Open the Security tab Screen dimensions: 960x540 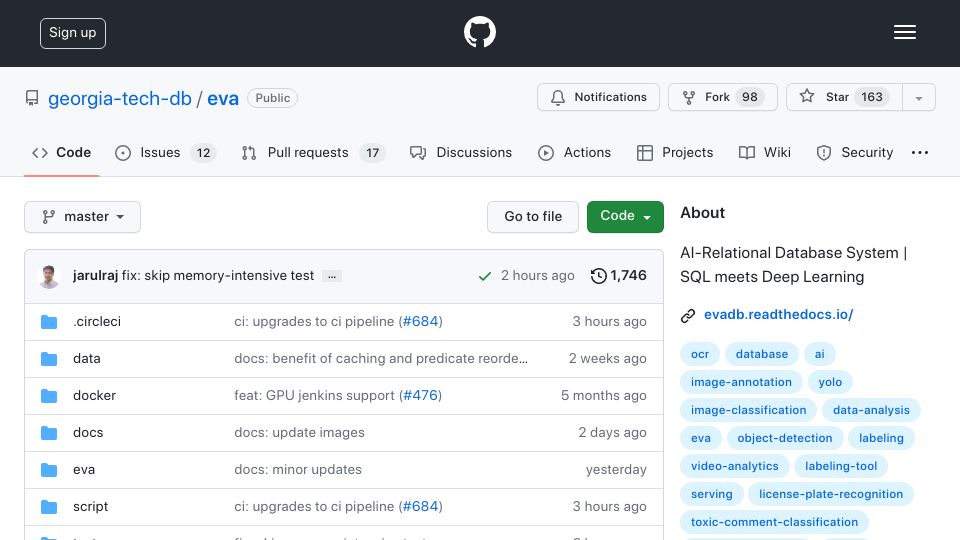(855, 152)
